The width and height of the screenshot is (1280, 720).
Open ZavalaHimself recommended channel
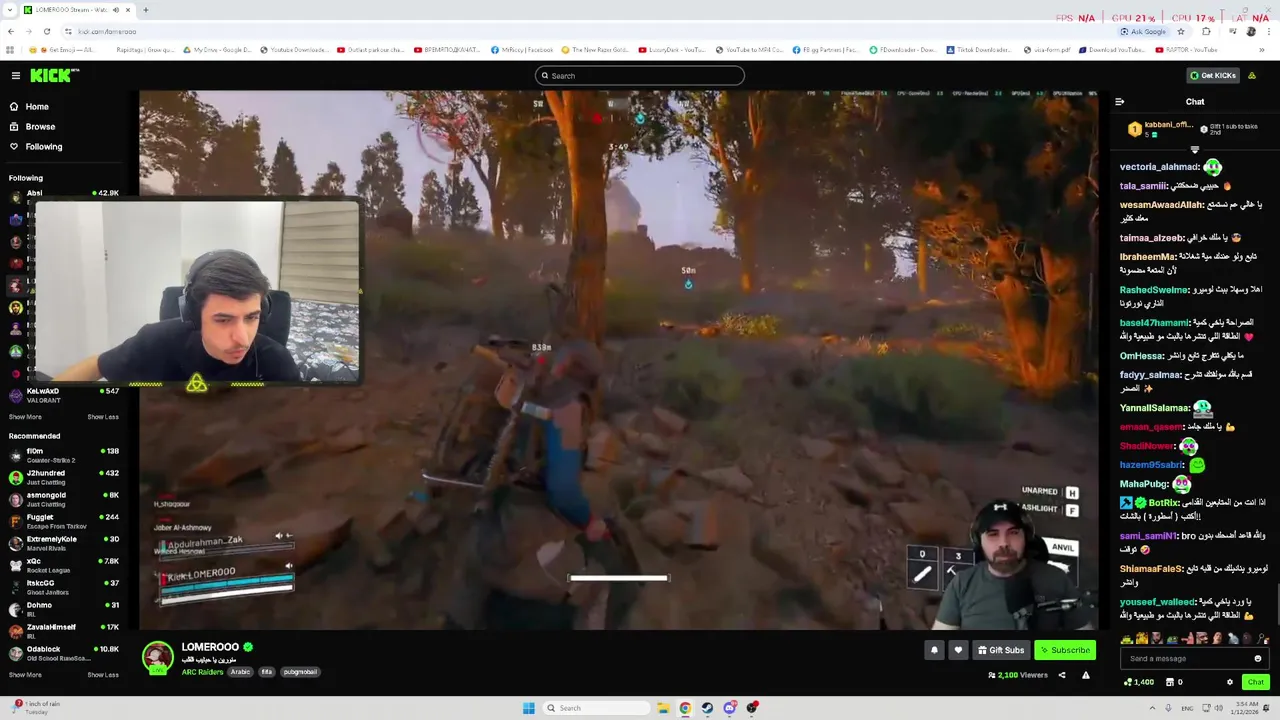click(65, 631)
